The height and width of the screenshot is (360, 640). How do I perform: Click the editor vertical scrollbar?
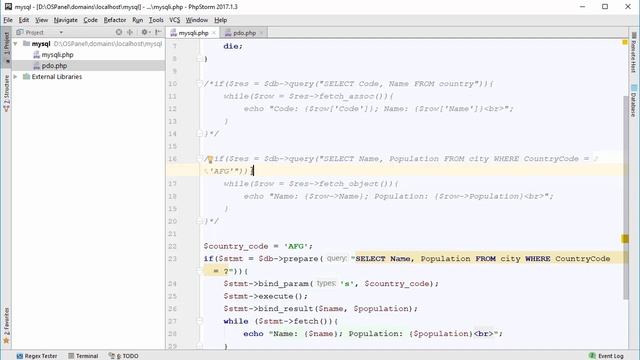(x=626, y=198)
